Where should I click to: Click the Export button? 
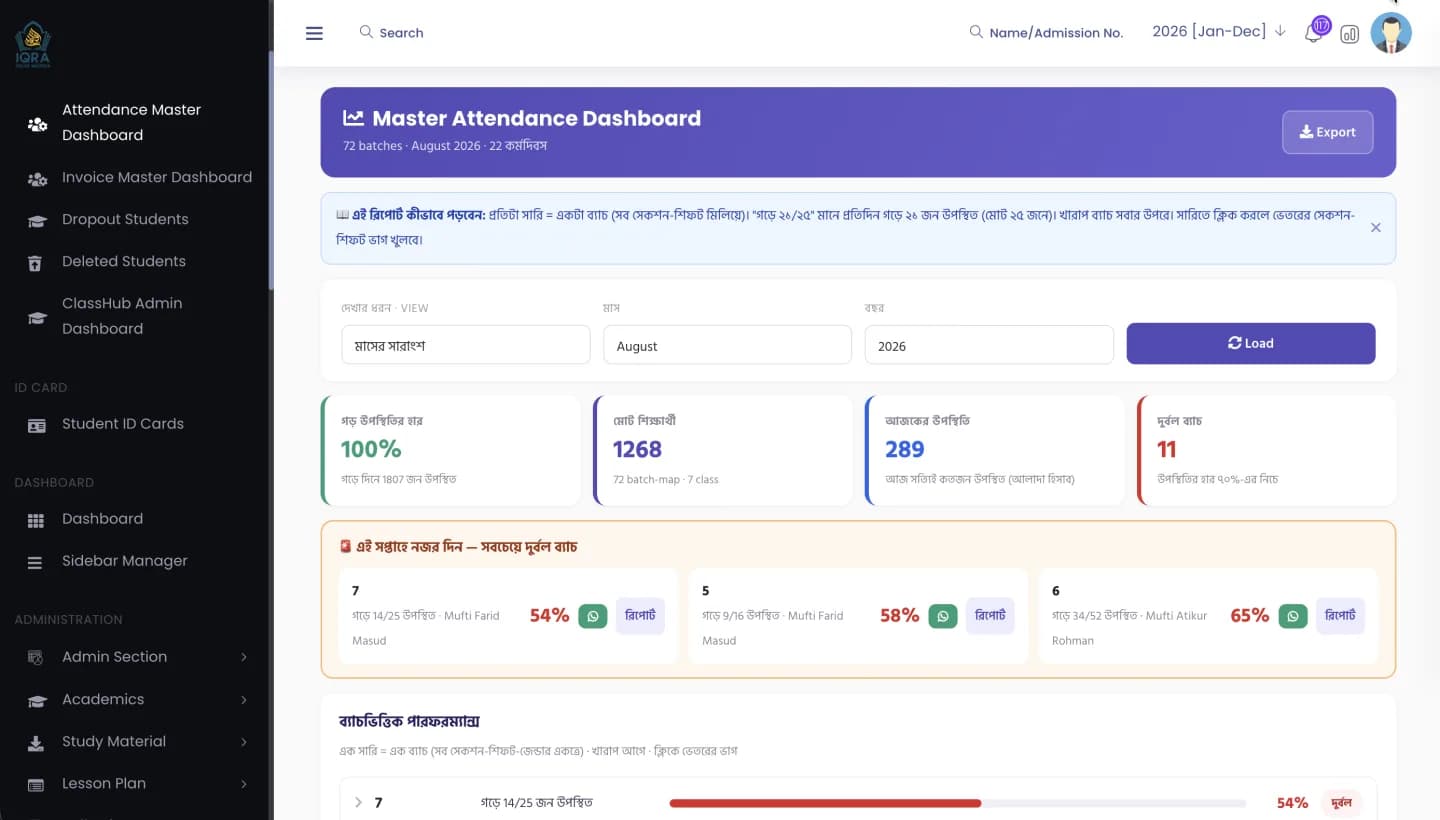(x=1327, y=132)
